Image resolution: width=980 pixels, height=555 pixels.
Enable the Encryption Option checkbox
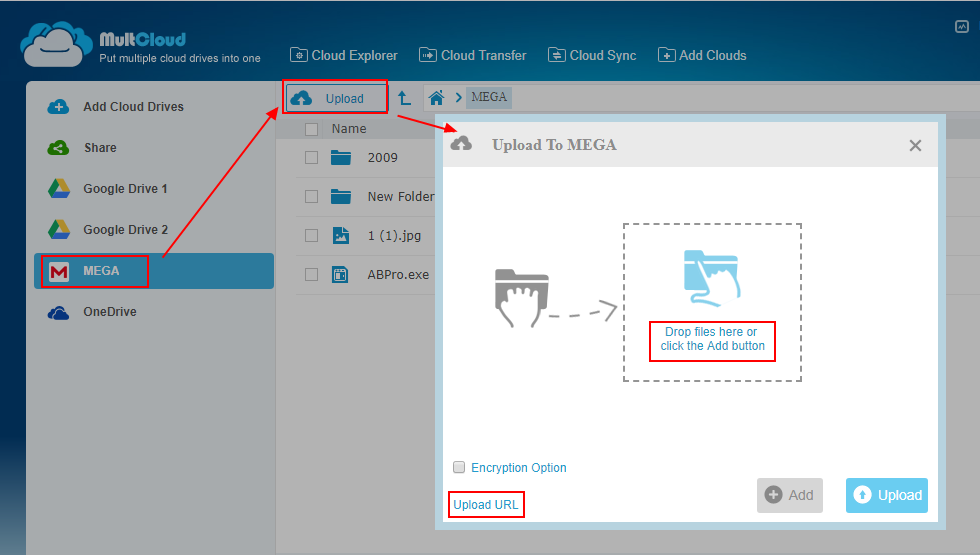coord(459,468)
